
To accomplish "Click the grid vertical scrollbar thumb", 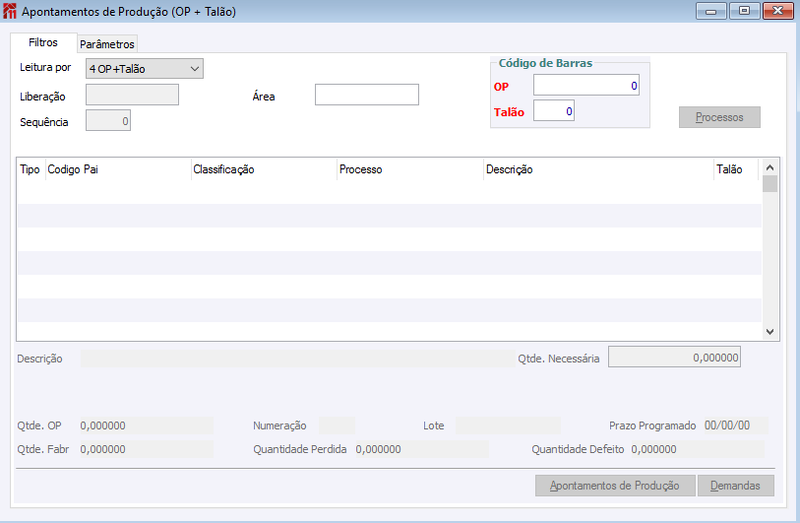I will 770,184.
